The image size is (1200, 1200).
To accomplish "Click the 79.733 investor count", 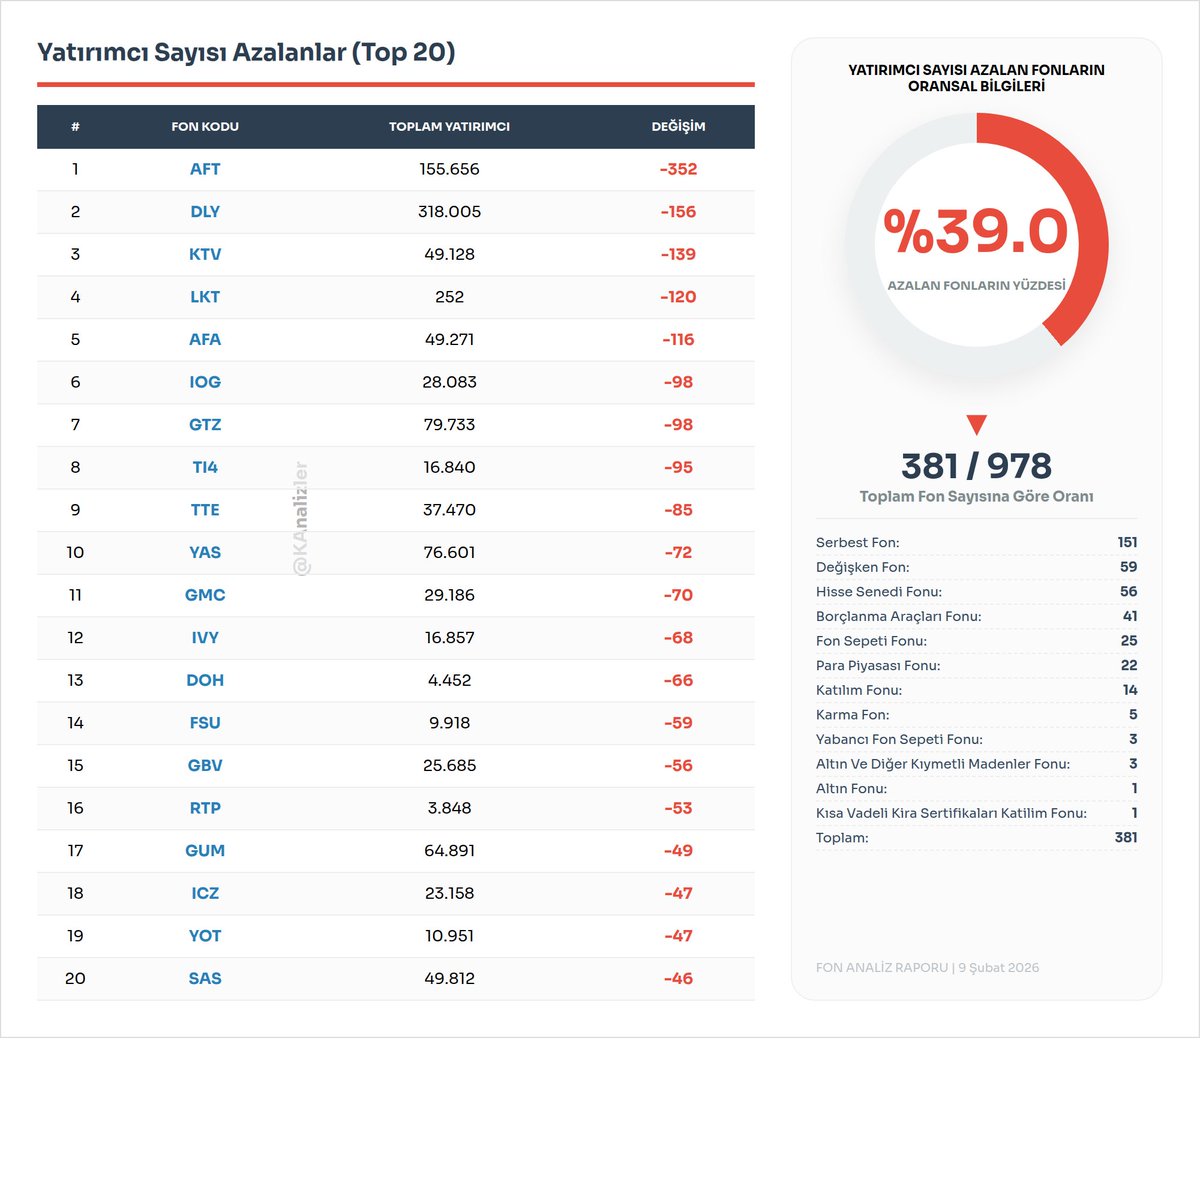I will click(449, 424).
